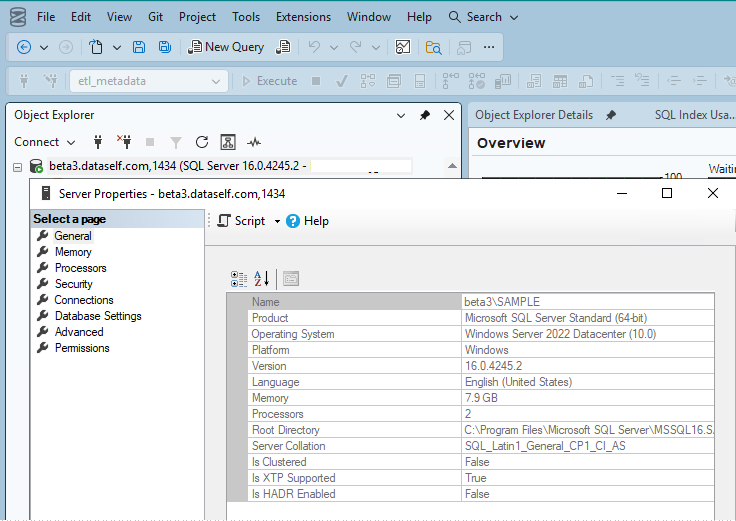Open the Project menu
736x521 pixels.
pyautogui.click(x=197, y=17)
